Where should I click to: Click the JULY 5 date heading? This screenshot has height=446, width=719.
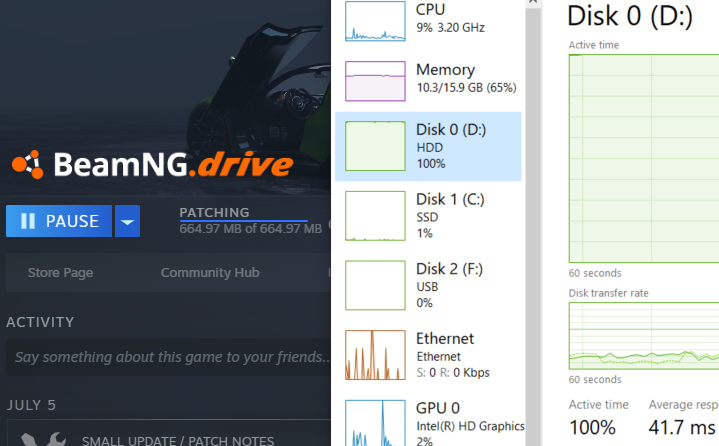click(x=31, y=405)
